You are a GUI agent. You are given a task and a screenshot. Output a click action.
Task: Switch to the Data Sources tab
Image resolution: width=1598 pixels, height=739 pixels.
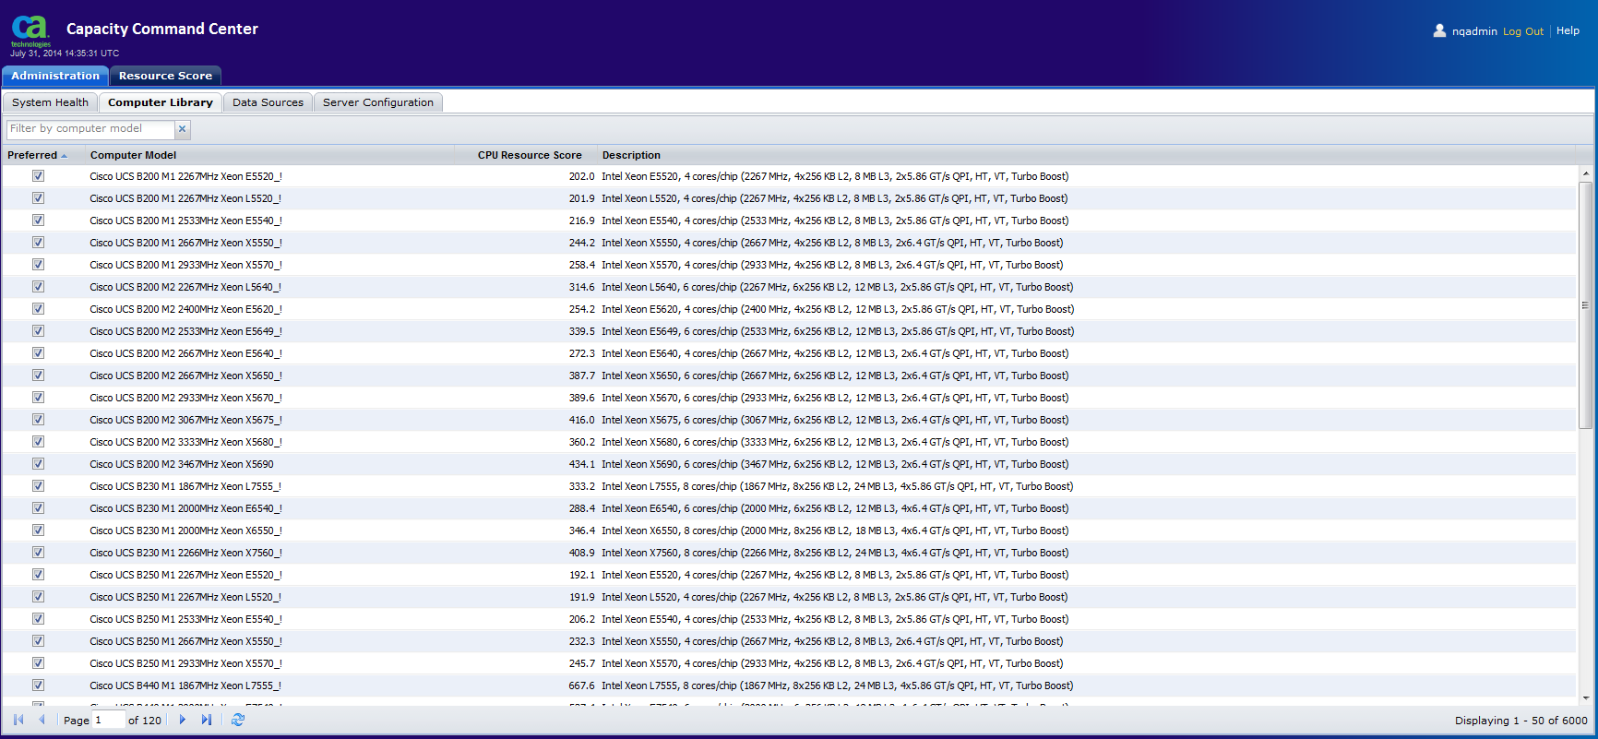click(x=268, y=102)
